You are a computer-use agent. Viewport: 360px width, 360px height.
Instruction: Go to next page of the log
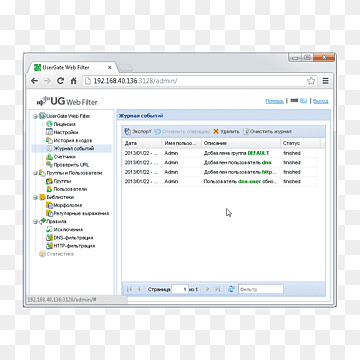pos(208,289)
